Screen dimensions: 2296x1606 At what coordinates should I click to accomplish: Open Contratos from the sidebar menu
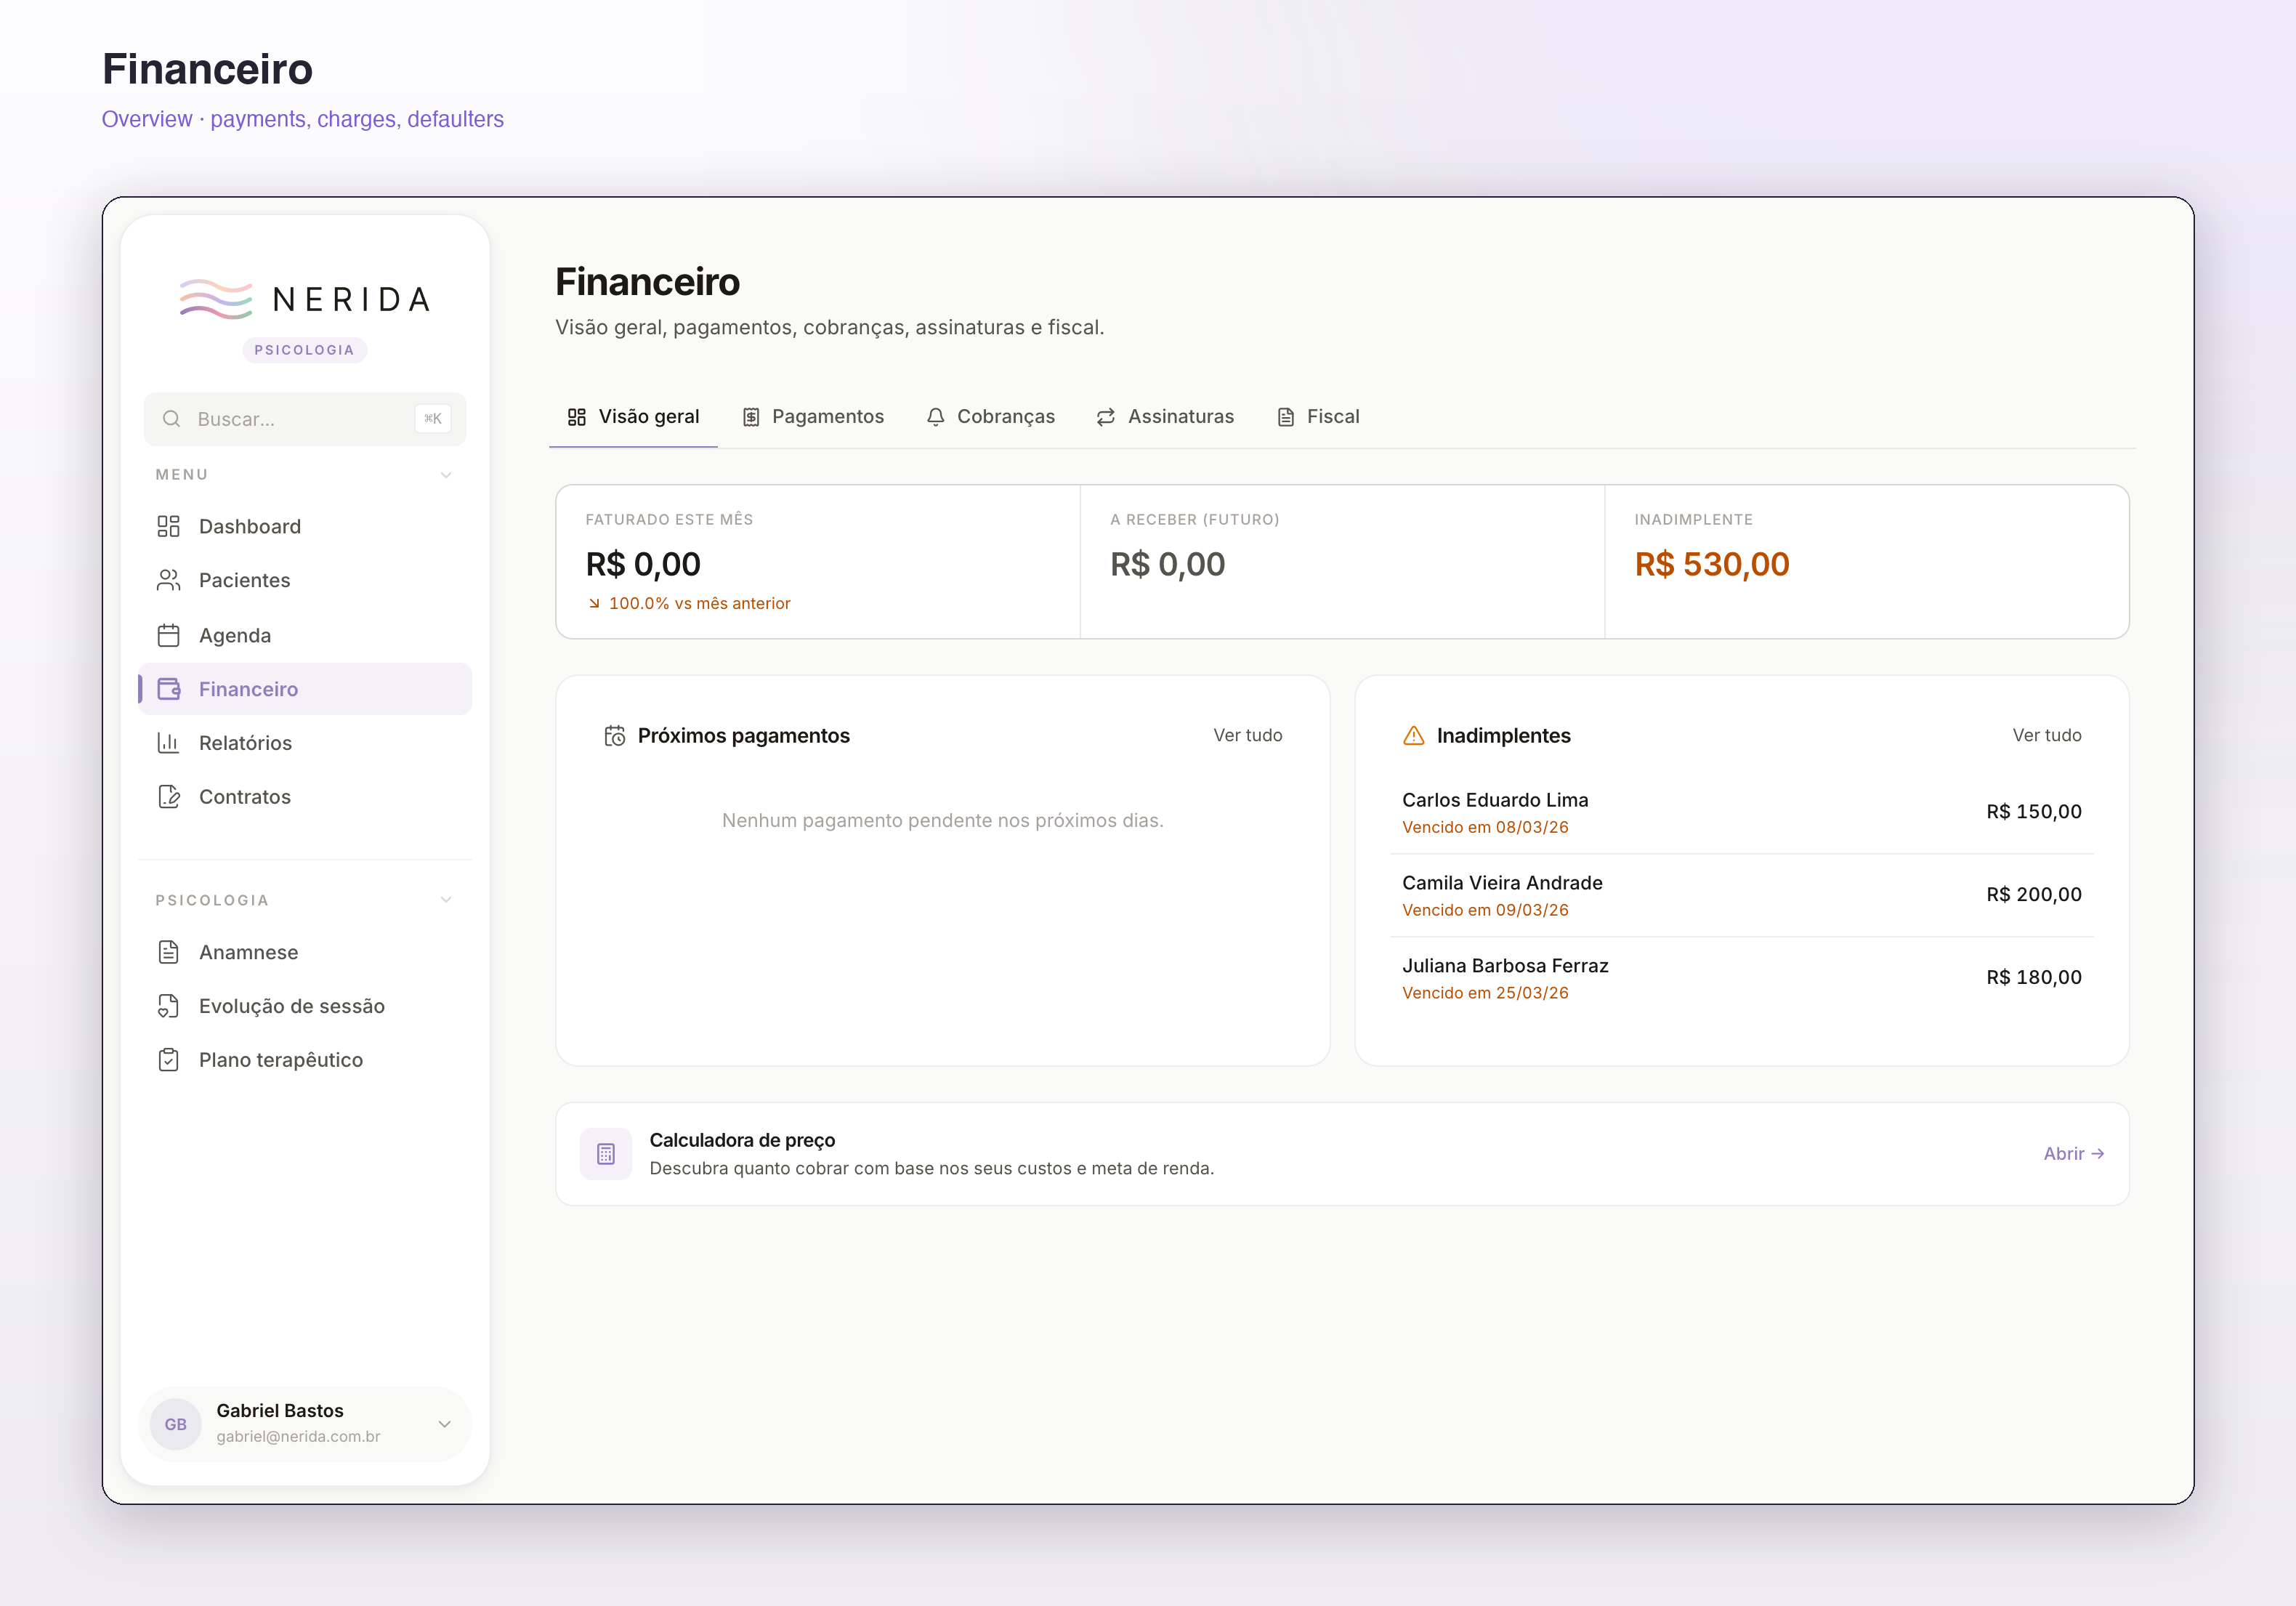pyautogui.click(x=305, y=797)
